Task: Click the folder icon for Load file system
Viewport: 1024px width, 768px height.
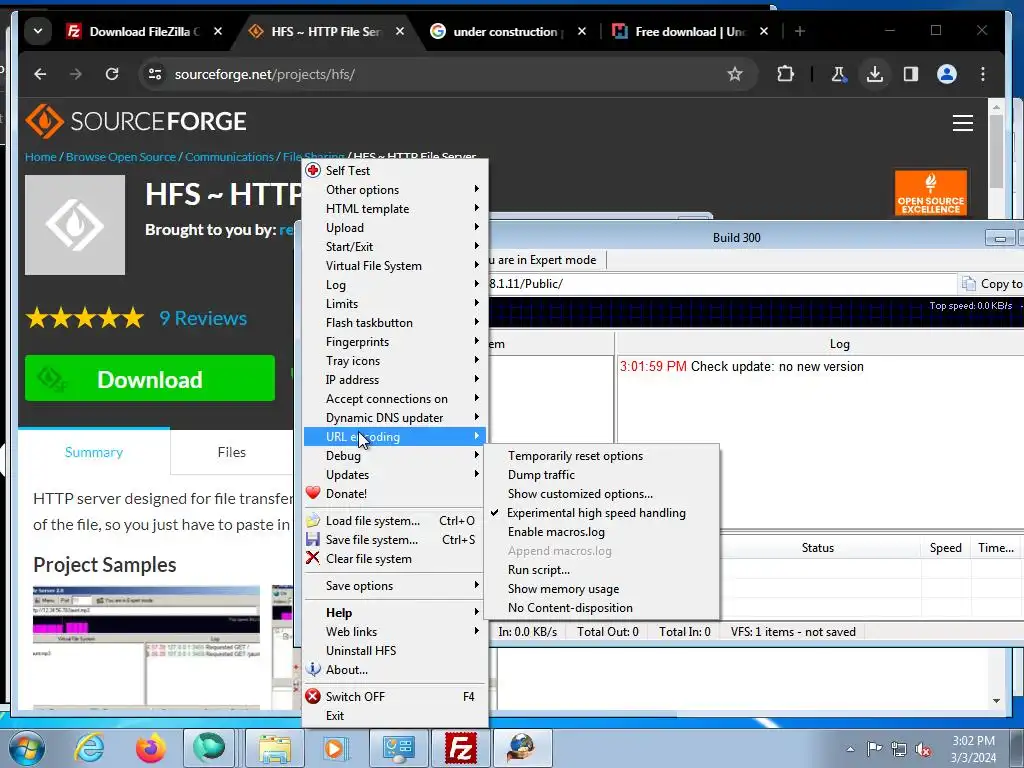Action: (313, 520)
